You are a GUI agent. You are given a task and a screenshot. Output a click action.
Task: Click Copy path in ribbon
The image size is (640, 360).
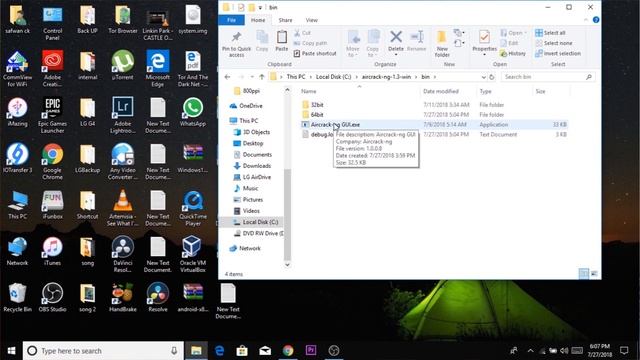click(310, 43)
